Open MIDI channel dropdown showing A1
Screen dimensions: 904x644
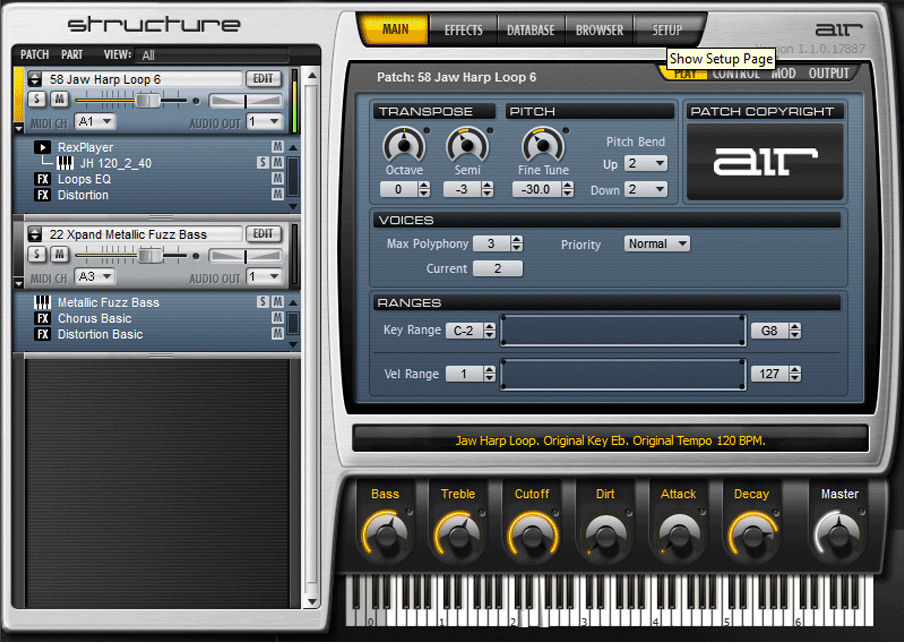pos(96,122)
